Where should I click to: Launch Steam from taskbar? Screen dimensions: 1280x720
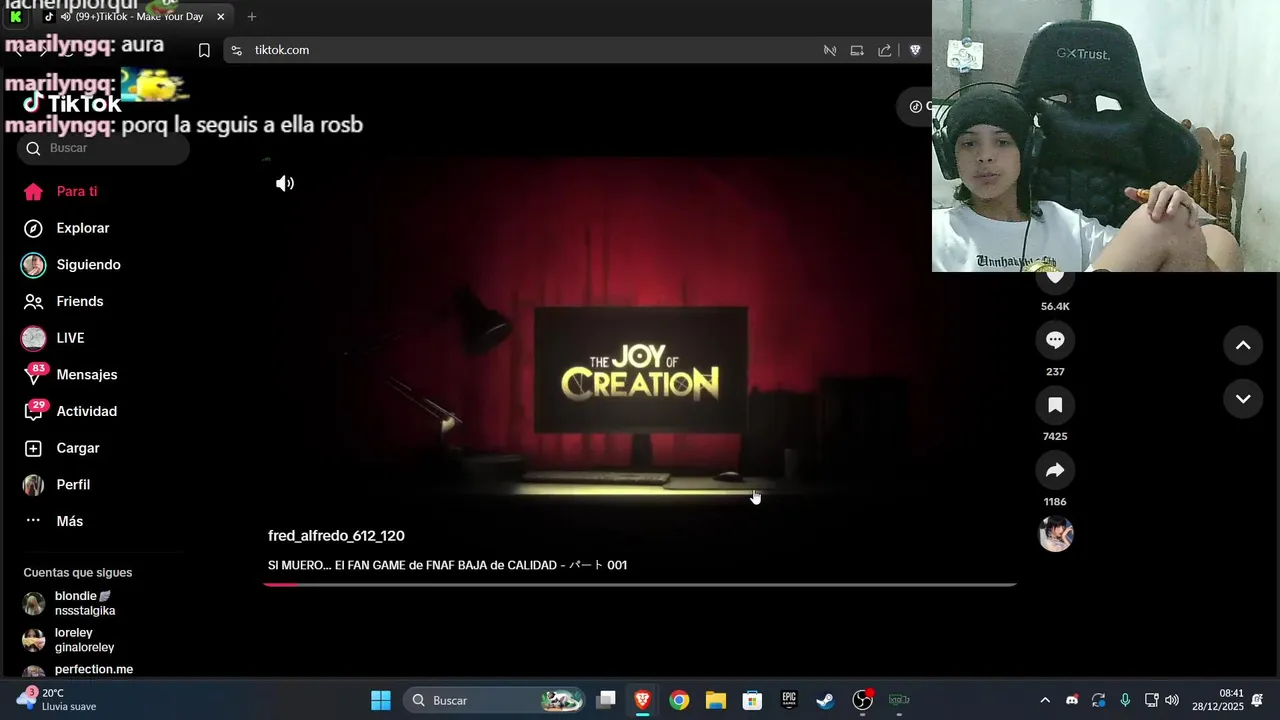click(825, 700)
